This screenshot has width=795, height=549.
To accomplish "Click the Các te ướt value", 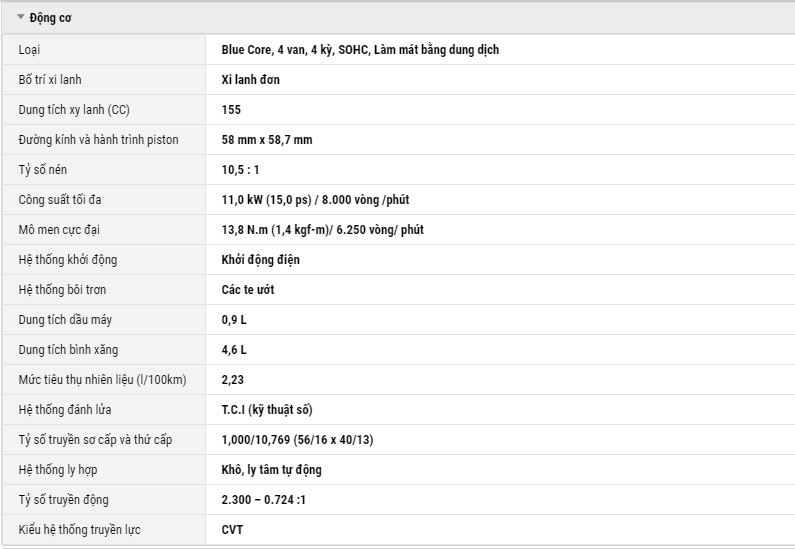I will (248, 289).
